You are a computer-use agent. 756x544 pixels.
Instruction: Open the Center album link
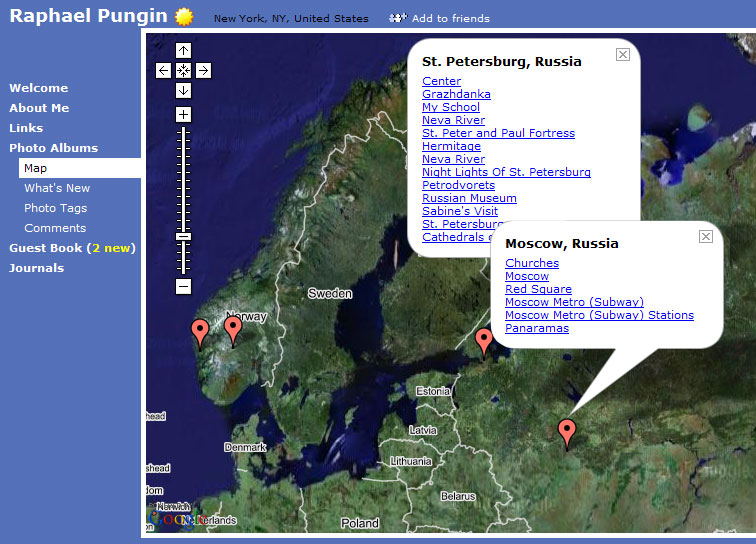(x=442, y=81)
